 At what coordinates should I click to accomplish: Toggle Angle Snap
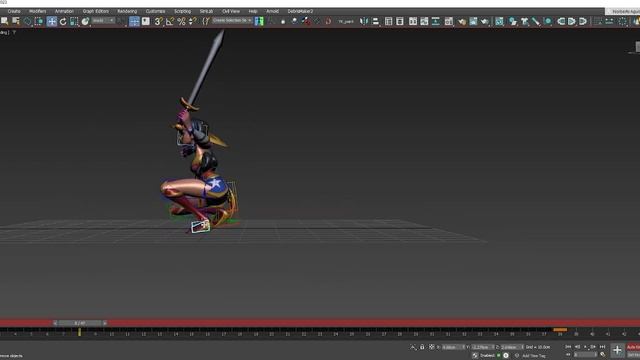(170, 21)
